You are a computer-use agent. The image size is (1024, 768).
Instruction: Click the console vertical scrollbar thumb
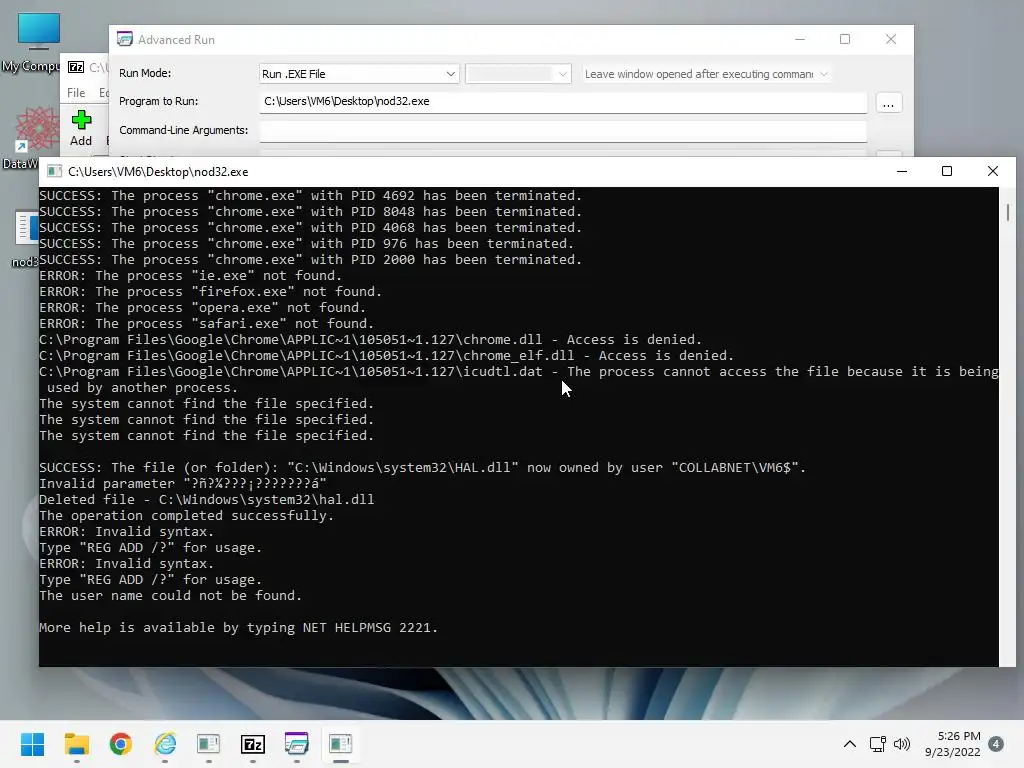coord(1008,212)
